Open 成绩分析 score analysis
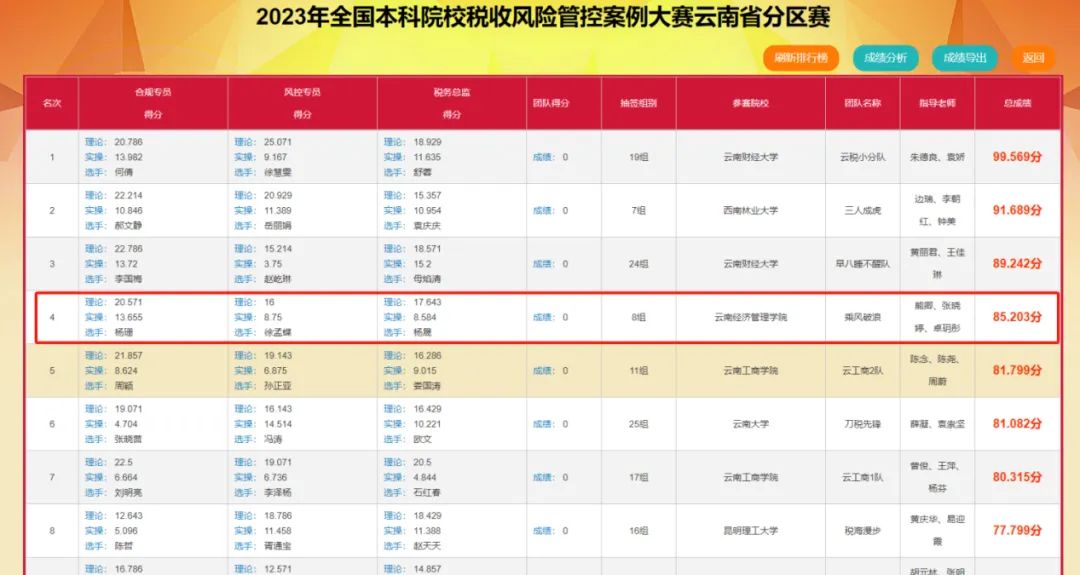This screenshot has width=1080, height=575. tap(885, 58)
